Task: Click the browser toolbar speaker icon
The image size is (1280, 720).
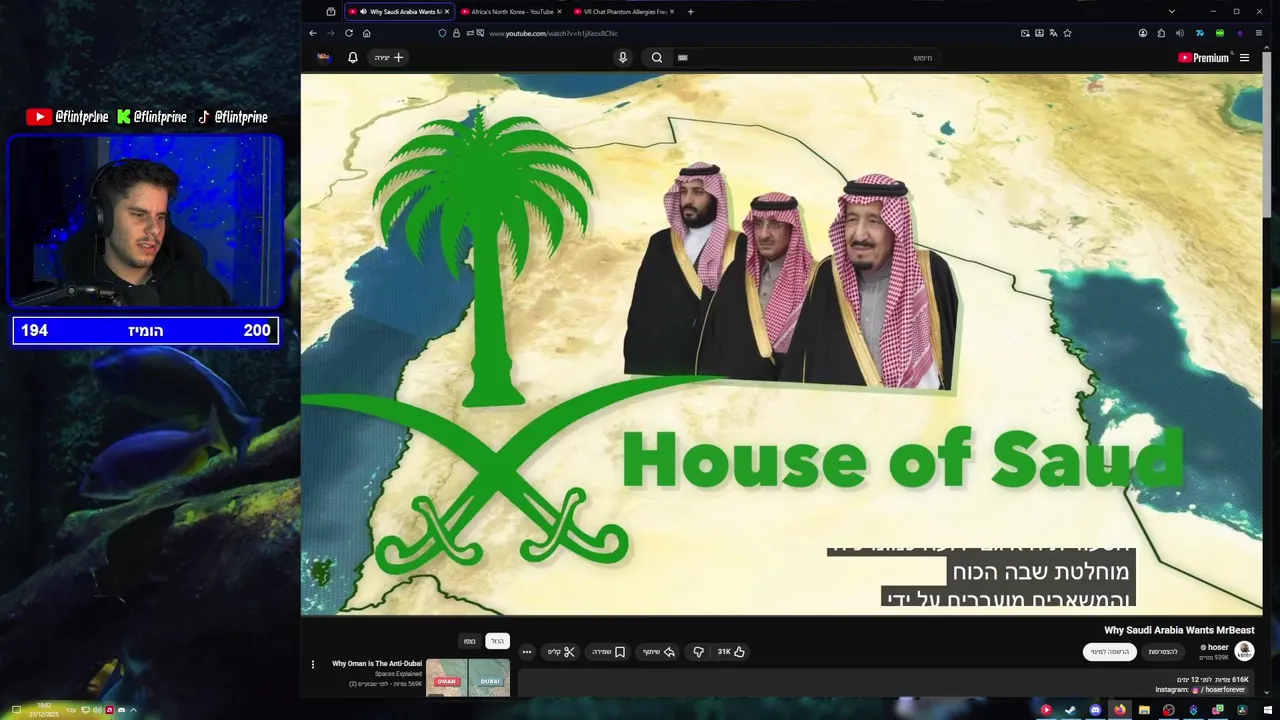Action: (1180, 33)
